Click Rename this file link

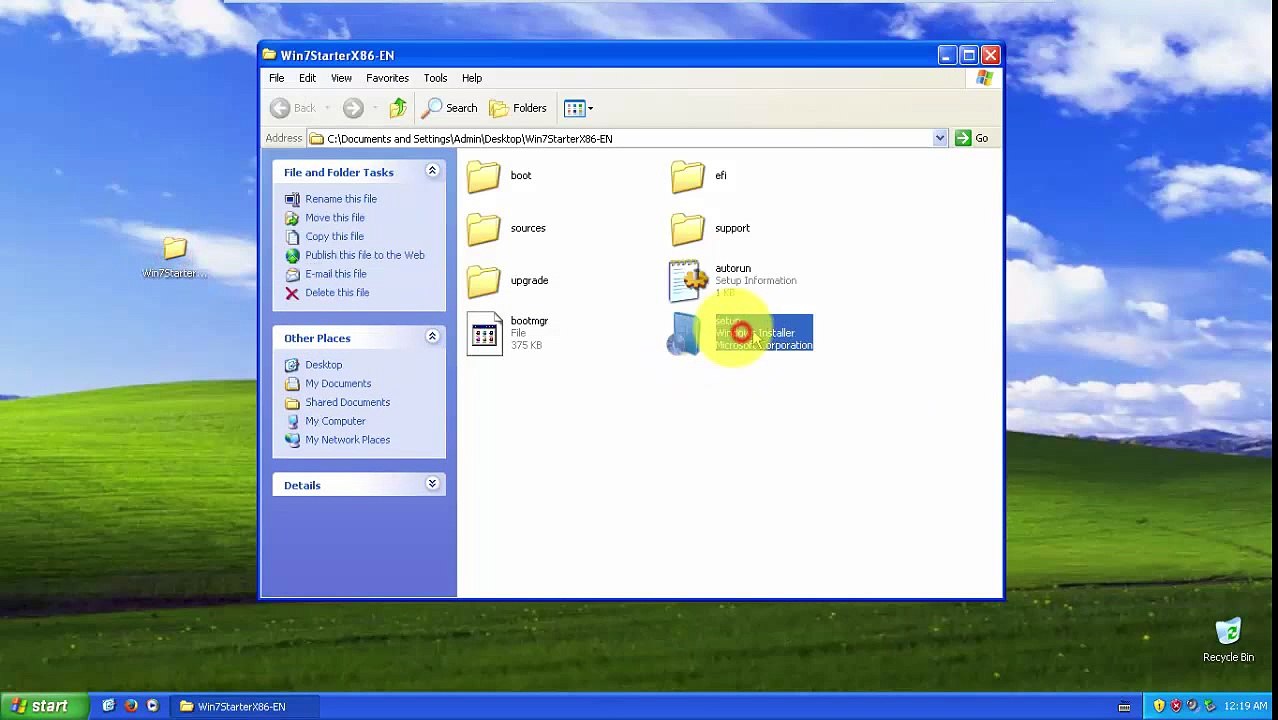pos(341,199)
